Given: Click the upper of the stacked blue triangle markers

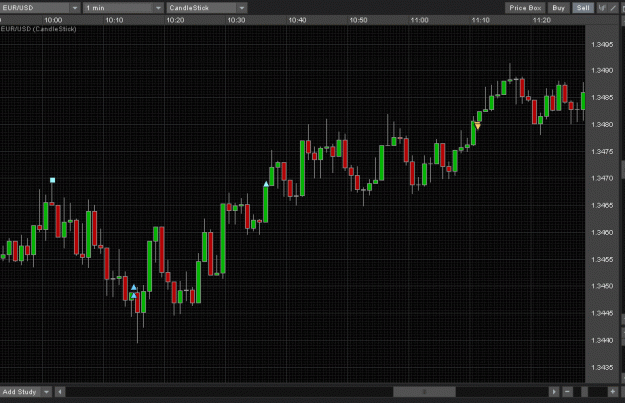Looking at the screenshot, I should click(x=134, y=287).
